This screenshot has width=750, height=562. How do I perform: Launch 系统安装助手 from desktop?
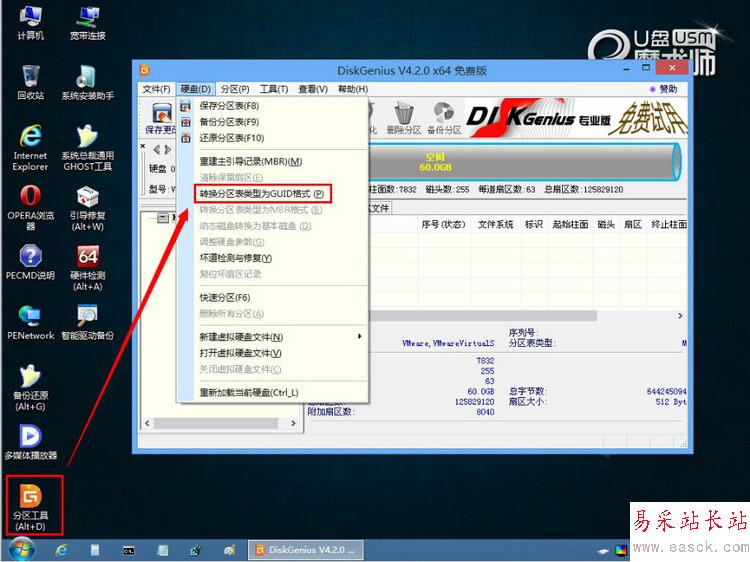click(x=88, y=81)
